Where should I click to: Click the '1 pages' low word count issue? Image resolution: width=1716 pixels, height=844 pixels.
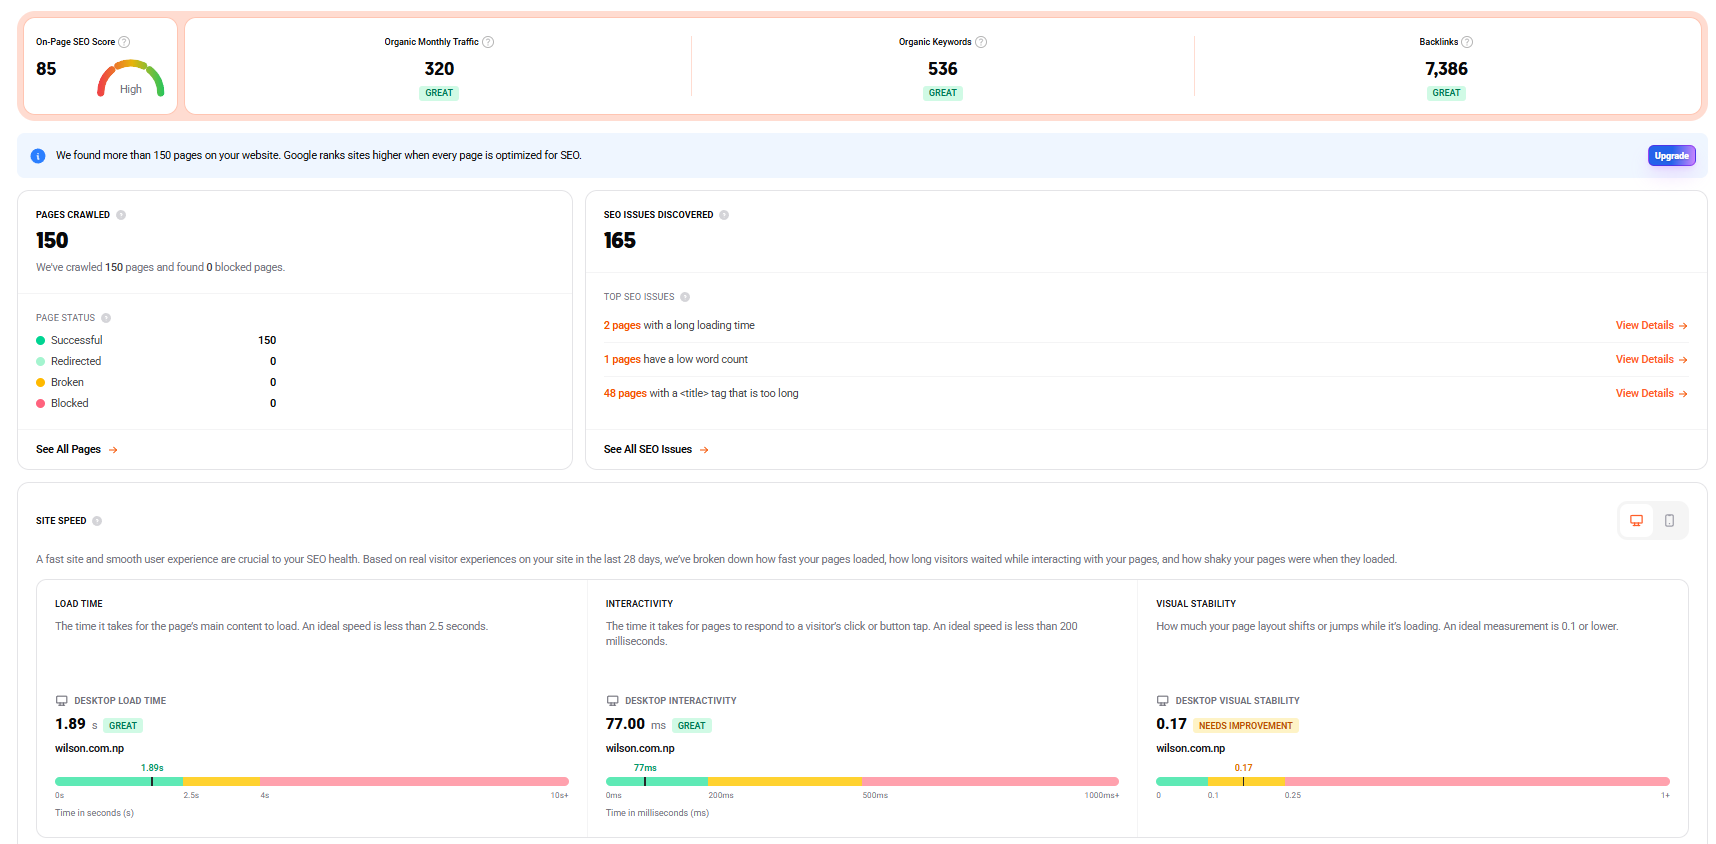(622, 360)
